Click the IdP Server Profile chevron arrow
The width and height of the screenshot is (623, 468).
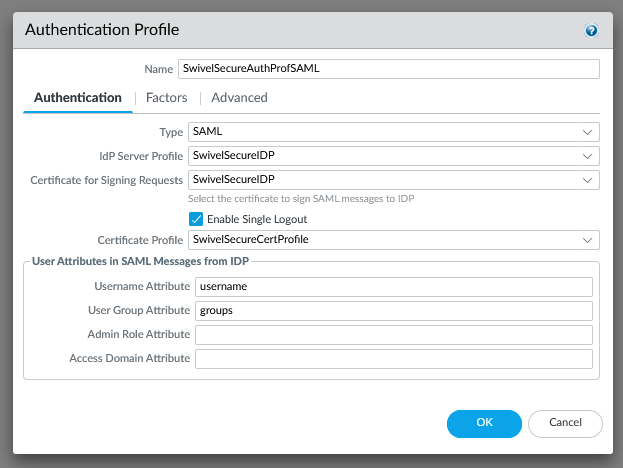(587, 156)
